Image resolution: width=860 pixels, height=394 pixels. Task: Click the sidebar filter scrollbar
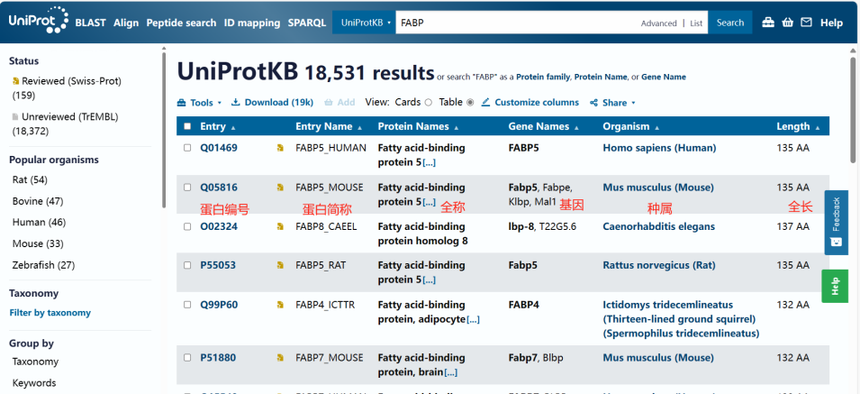click(x=164, y=129)
